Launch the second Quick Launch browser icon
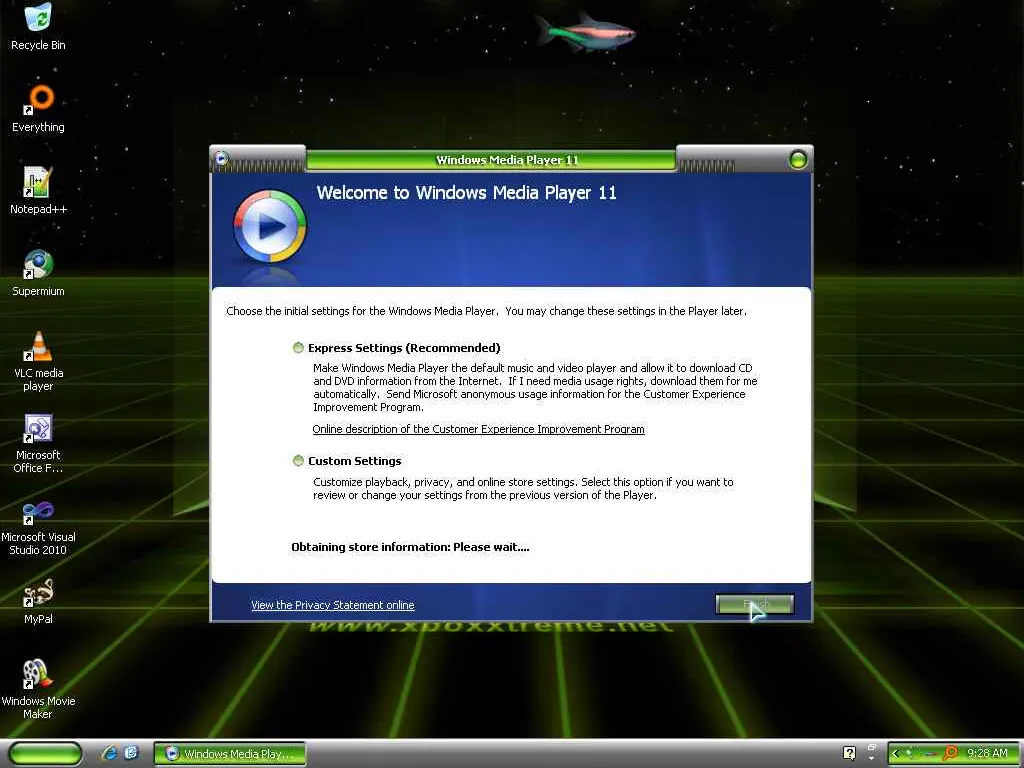1024x768 pixels. click(131, 753)
